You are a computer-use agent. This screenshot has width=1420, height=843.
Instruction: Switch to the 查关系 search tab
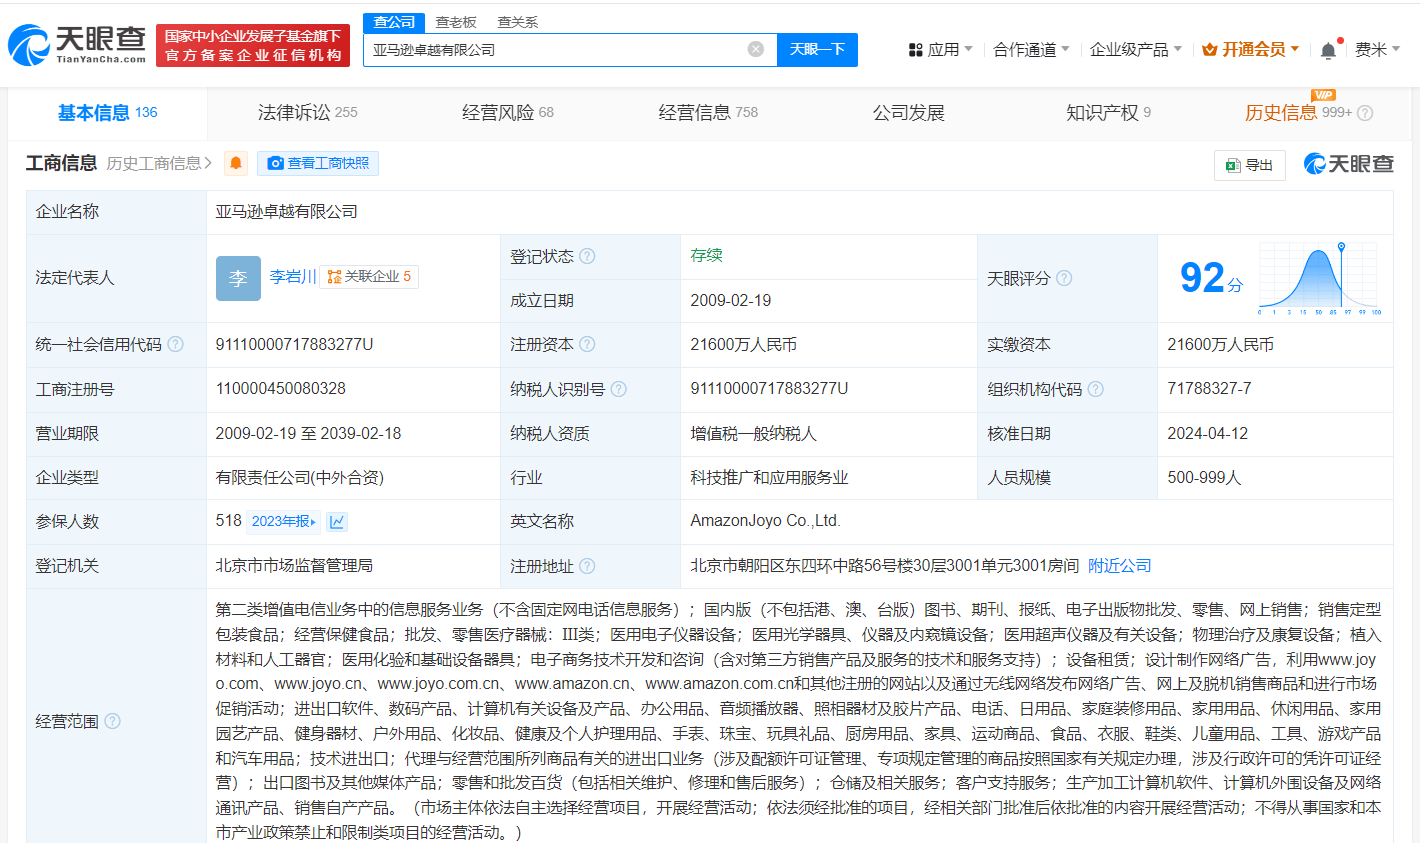coord(517,22)
